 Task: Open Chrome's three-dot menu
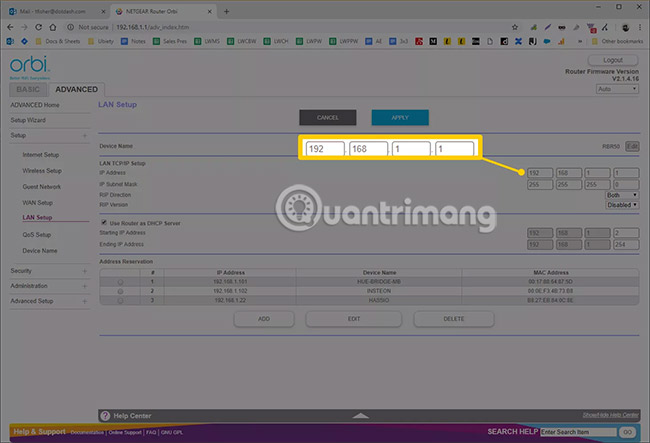coord(640,27)
